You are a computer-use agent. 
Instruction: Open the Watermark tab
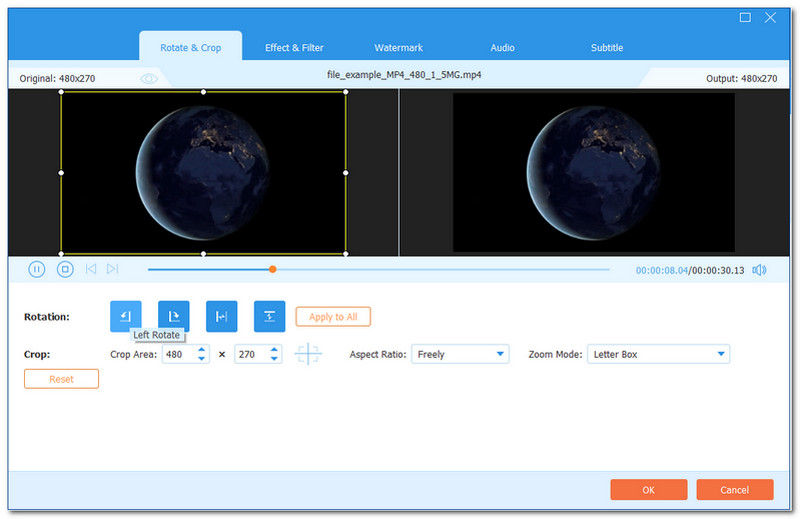398,47
